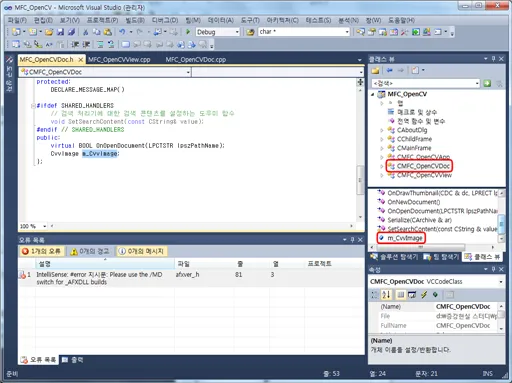Select the 매크로 및 상수 node
512x383 pixels.
point(417,112)
